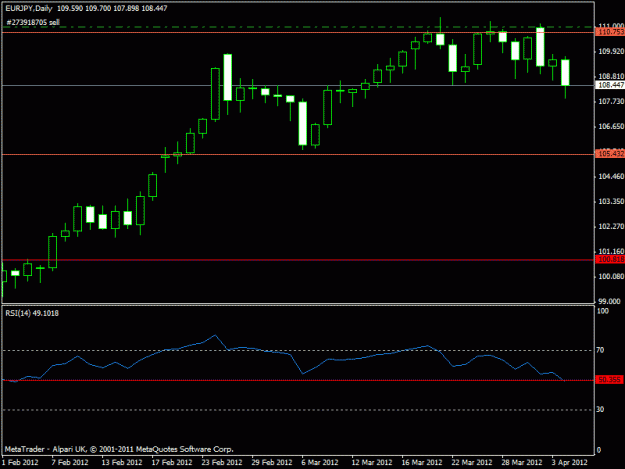
Task: Click the 12 Mar 2012 date label
Action: click(372, 462)
